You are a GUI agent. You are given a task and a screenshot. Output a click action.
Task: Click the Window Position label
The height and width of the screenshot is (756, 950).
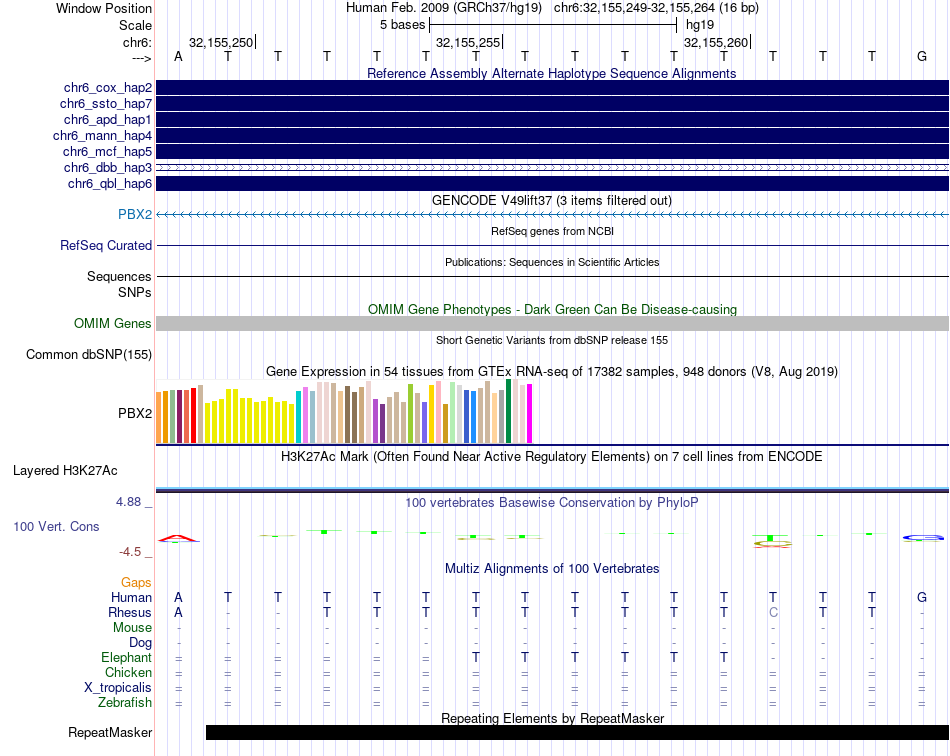pyautogui.click(x=104, y=8)
